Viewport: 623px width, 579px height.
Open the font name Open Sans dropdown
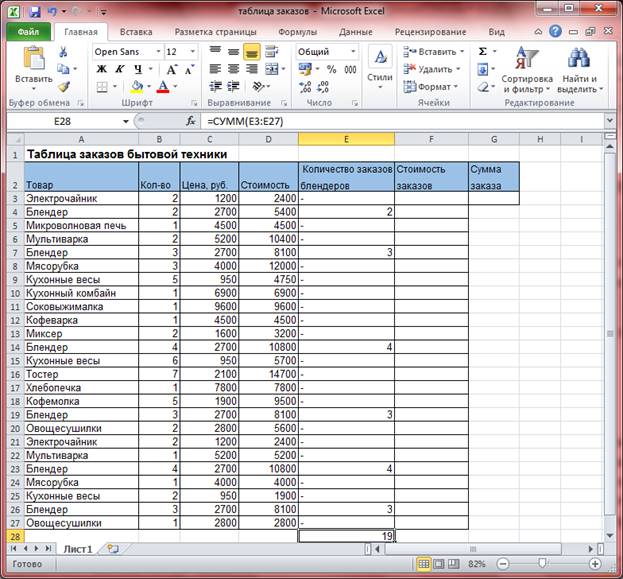pos(159,51)
